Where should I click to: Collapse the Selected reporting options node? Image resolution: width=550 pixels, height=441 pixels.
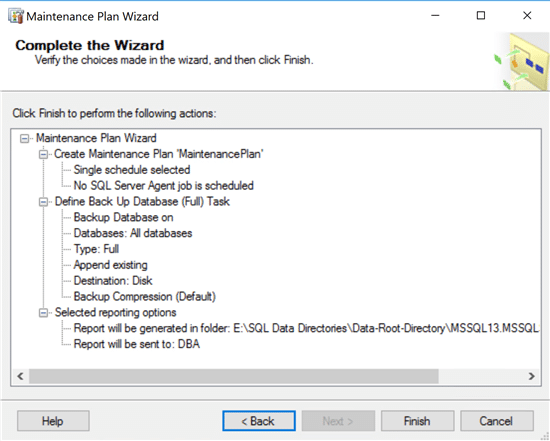click(43, 313)
